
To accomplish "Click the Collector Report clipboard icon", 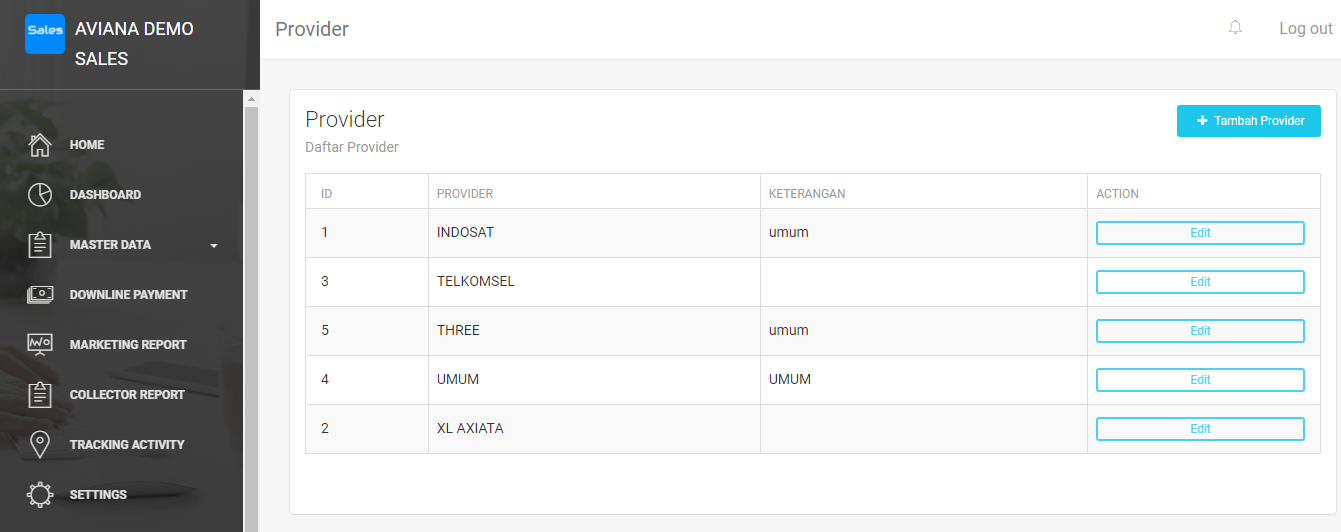I will pos(40,395).
